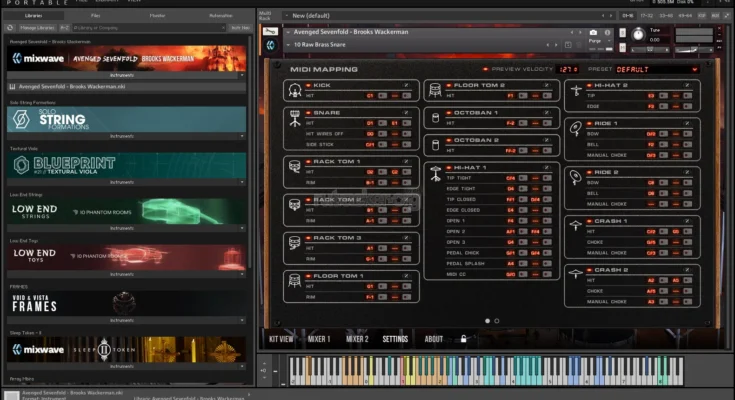The height and width of the screenshot is (400, 735).
Task: Select the 33-48 rack page button
Action: [666, 15]
